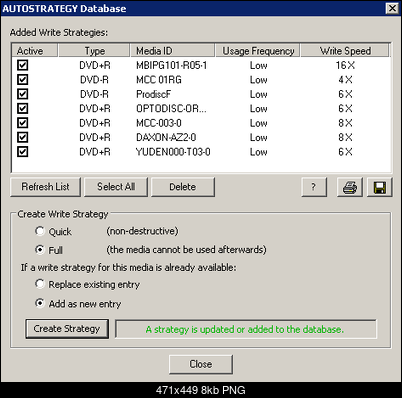Image resolution: width=402 pixels, height=398 pixels.
Task: Choose Replace existing entry option
Action: click(x=40, y=284)
